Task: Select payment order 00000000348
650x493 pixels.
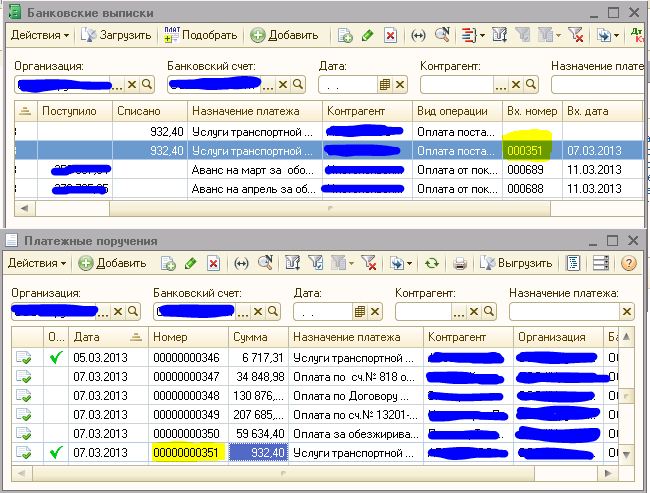Action: (x=188, y=396)
